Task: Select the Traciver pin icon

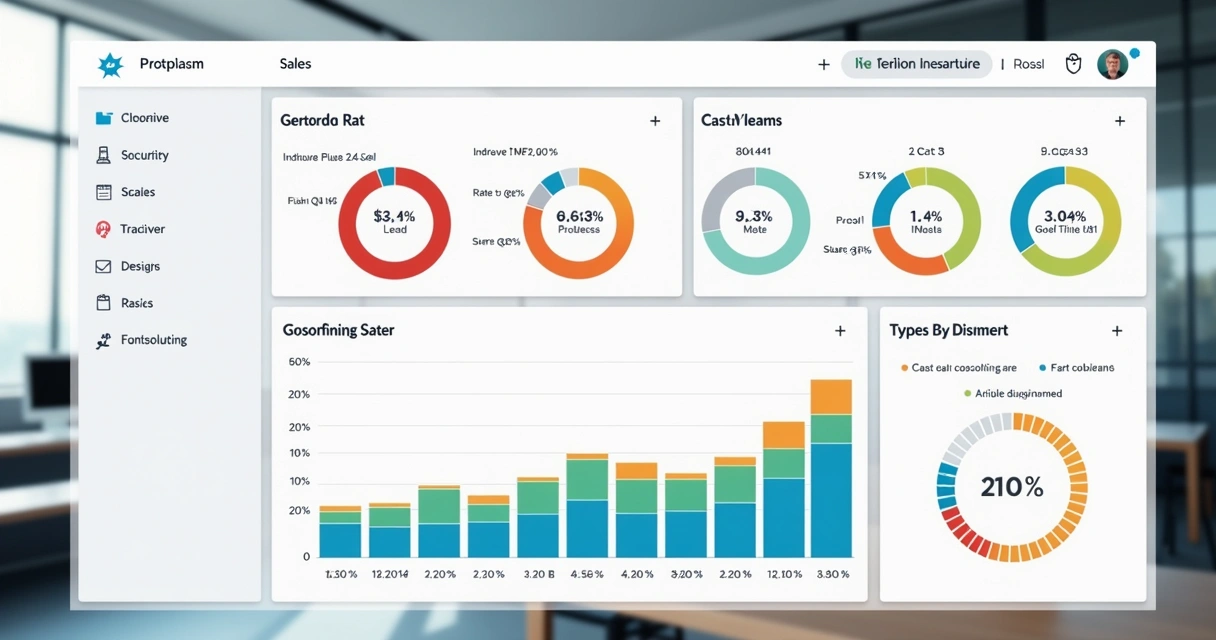Action: [104, 228]
